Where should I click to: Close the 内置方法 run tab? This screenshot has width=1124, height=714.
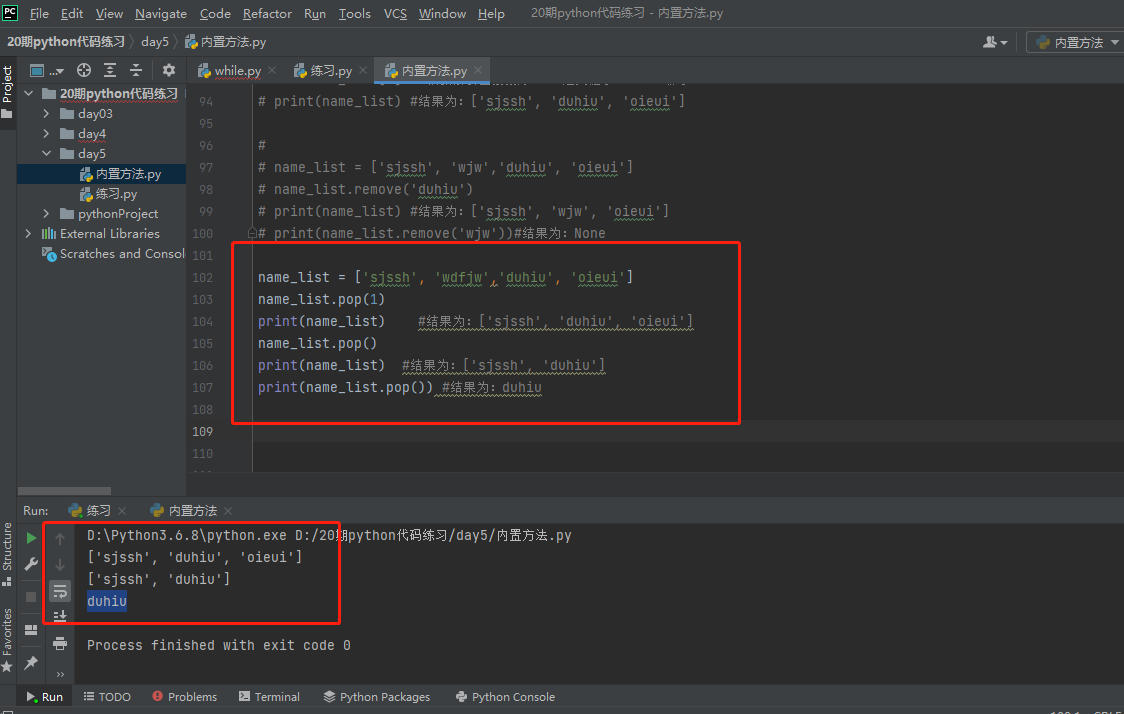point(228,510)
